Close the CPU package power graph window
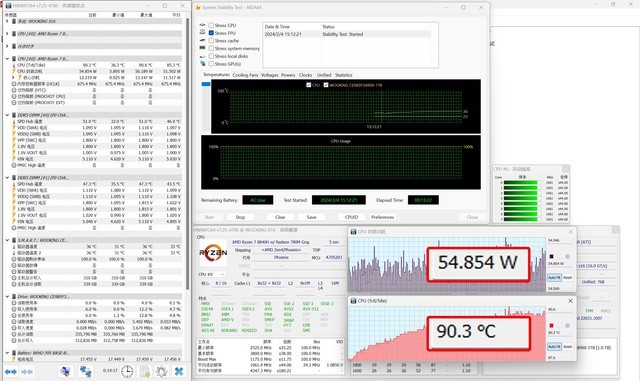The width and height of the screenshot is (640, 381). pos(571,232)
